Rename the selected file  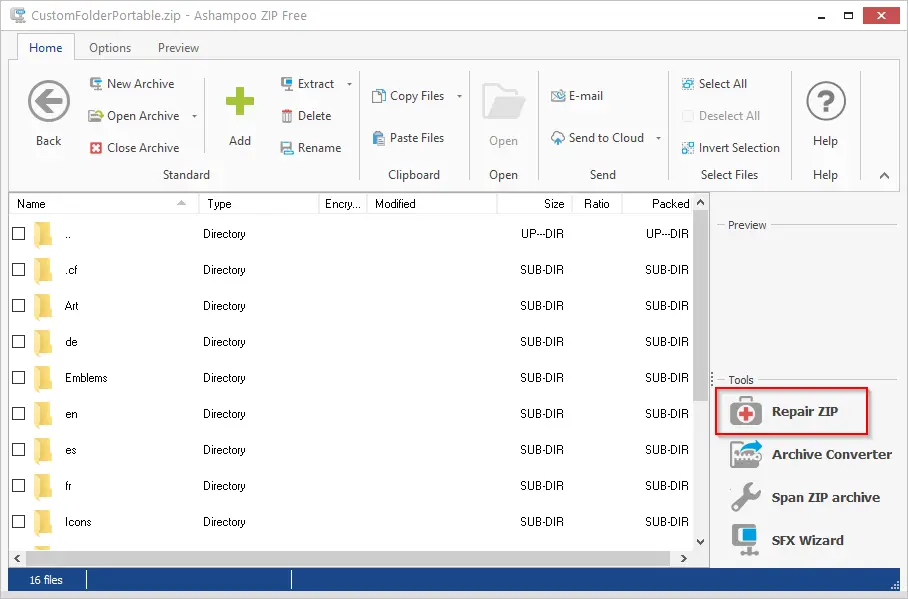click(x=311, y=148)
